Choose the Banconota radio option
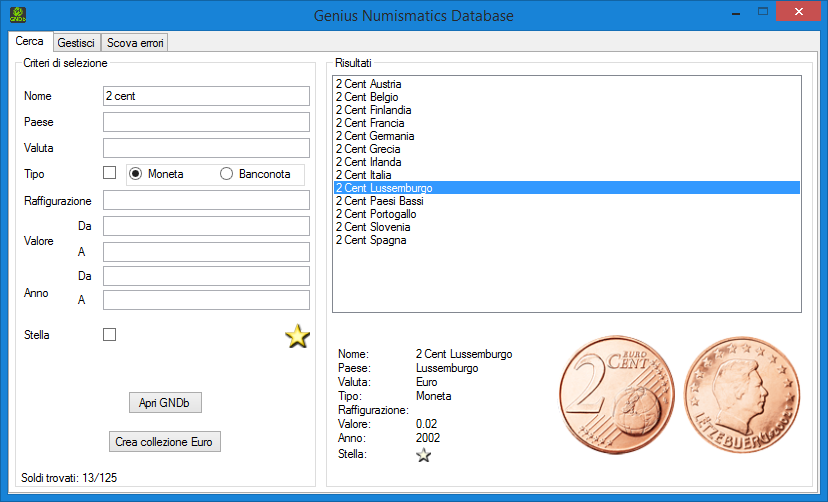Viewport: 828px width, 502px height. coord(226,174)
